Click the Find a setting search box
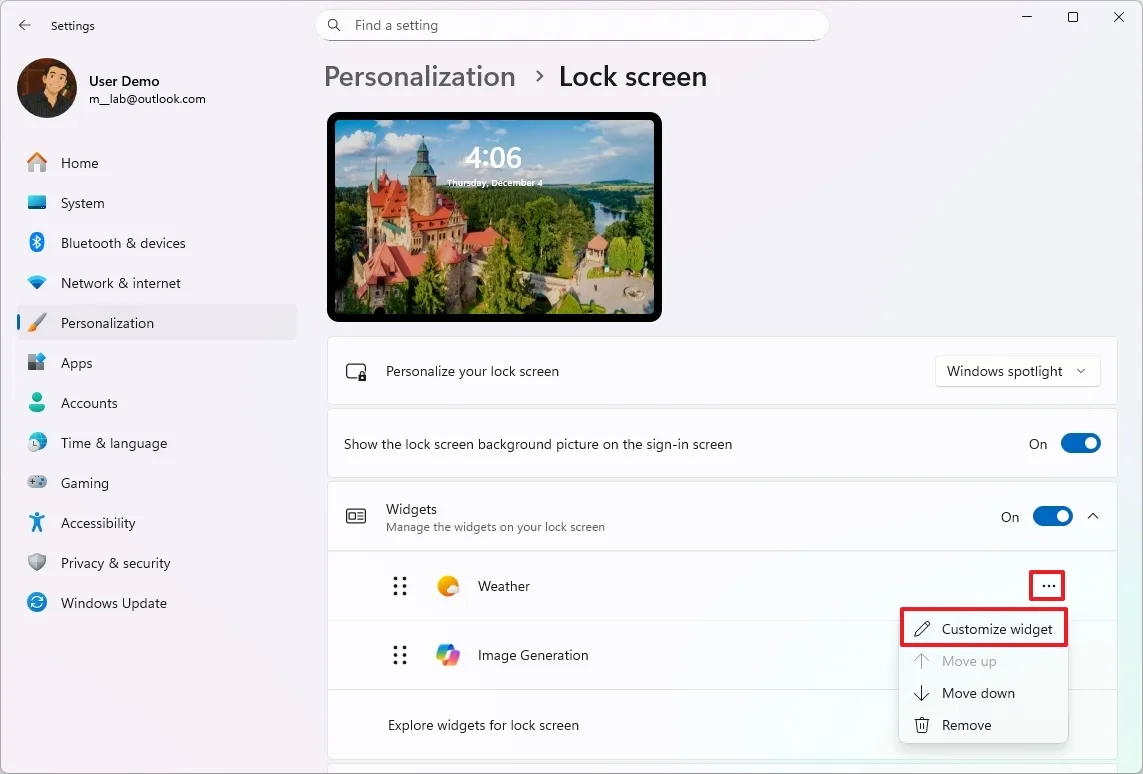1143x774 pixels. pos(571,25)
